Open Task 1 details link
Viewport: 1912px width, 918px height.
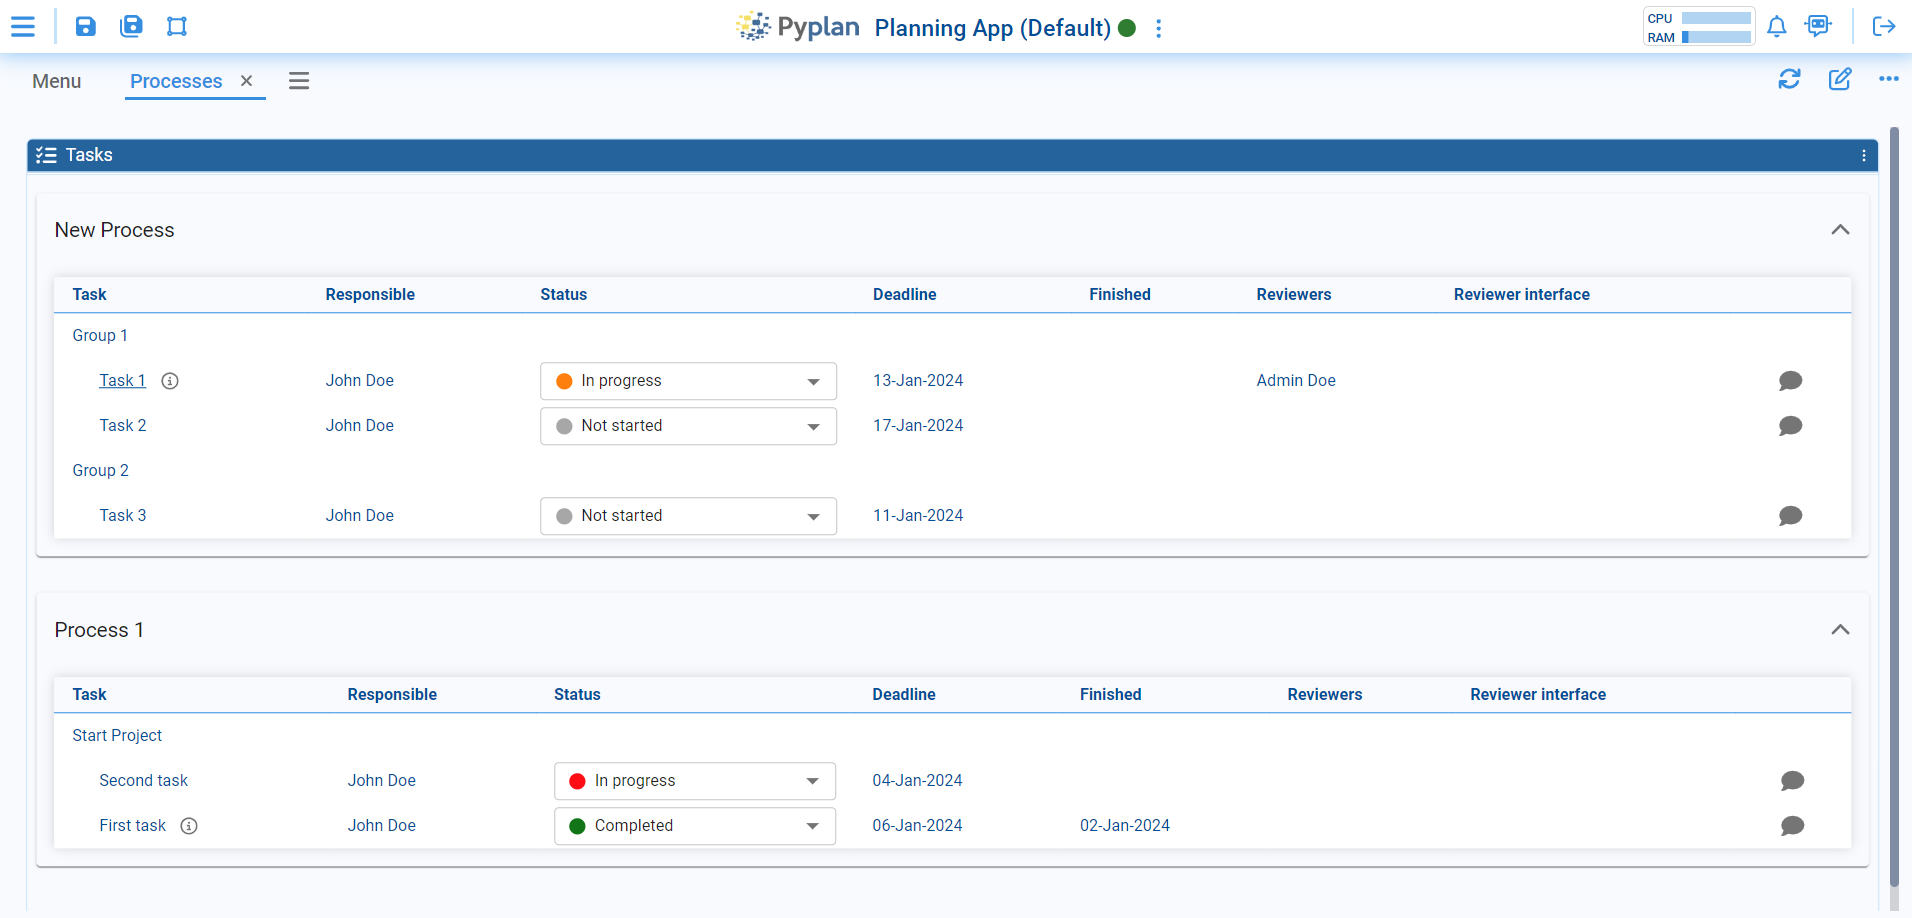click(122, 380)
